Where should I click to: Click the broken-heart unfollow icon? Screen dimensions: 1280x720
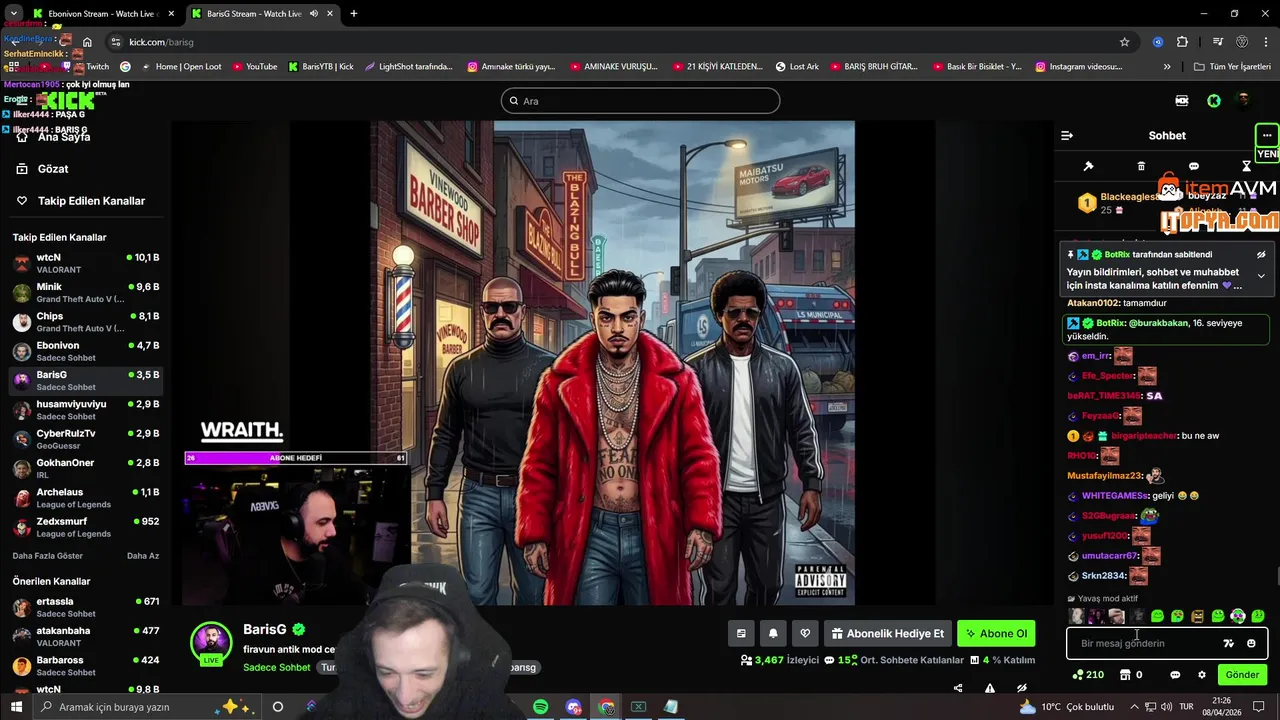point(805,633)
